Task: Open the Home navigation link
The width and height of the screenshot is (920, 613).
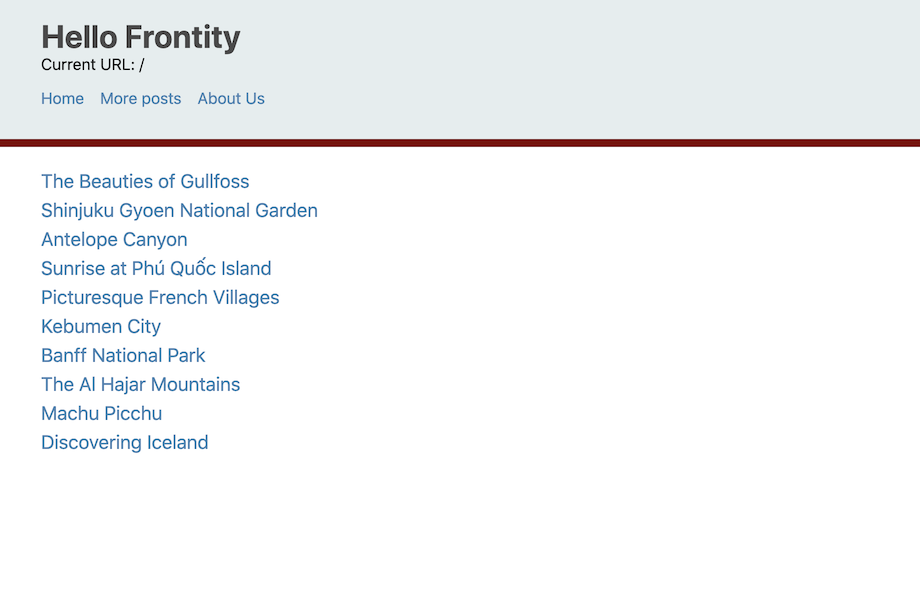Action: [62, 98]
